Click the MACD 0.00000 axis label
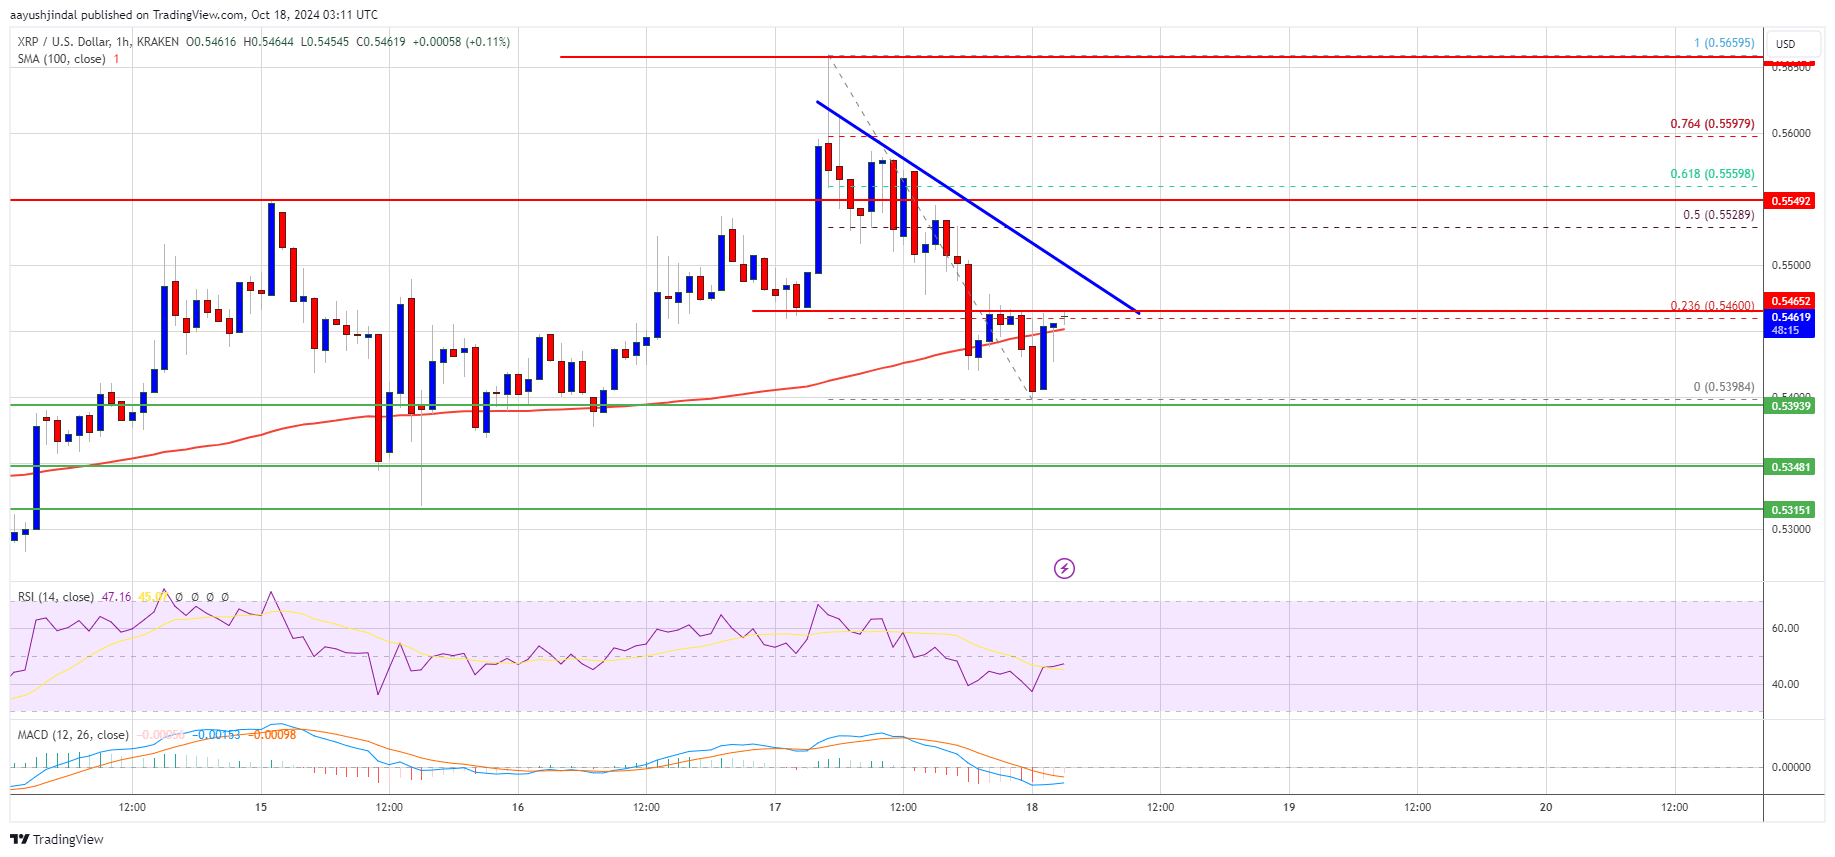 click(1791, 768)
